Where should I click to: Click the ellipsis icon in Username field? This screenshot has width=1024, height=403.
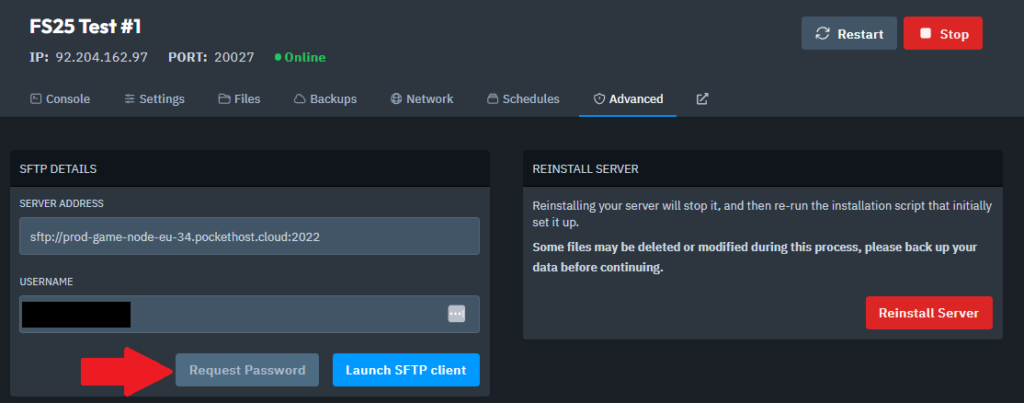point(456,314)
